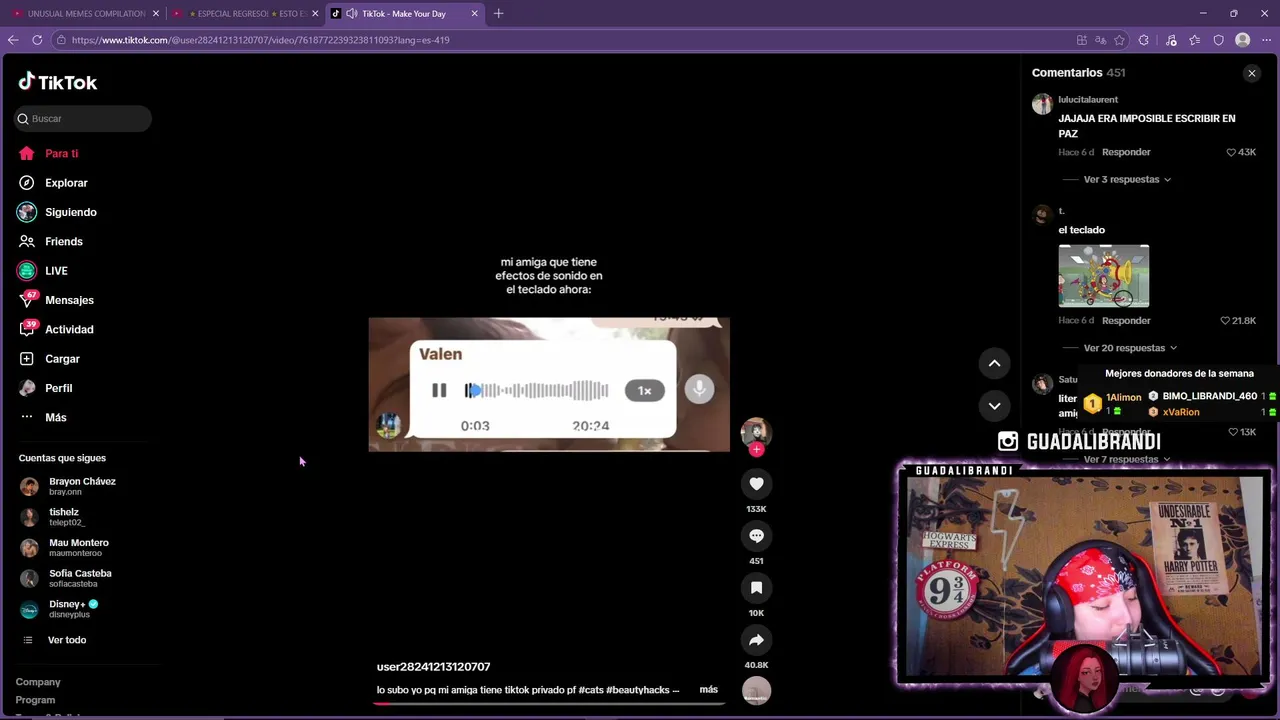Click the TikTok logo

[x=57, y=82]
